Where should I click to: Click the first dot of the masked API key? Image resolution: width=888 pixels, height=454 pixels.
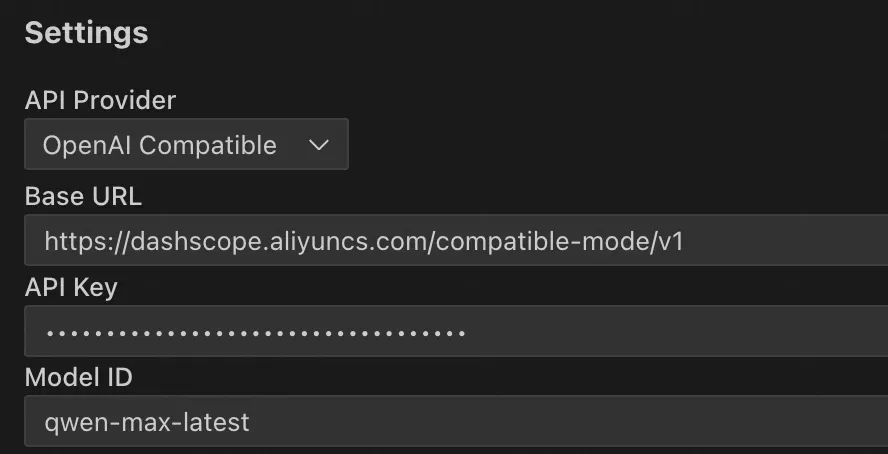(x=51, y=332)
